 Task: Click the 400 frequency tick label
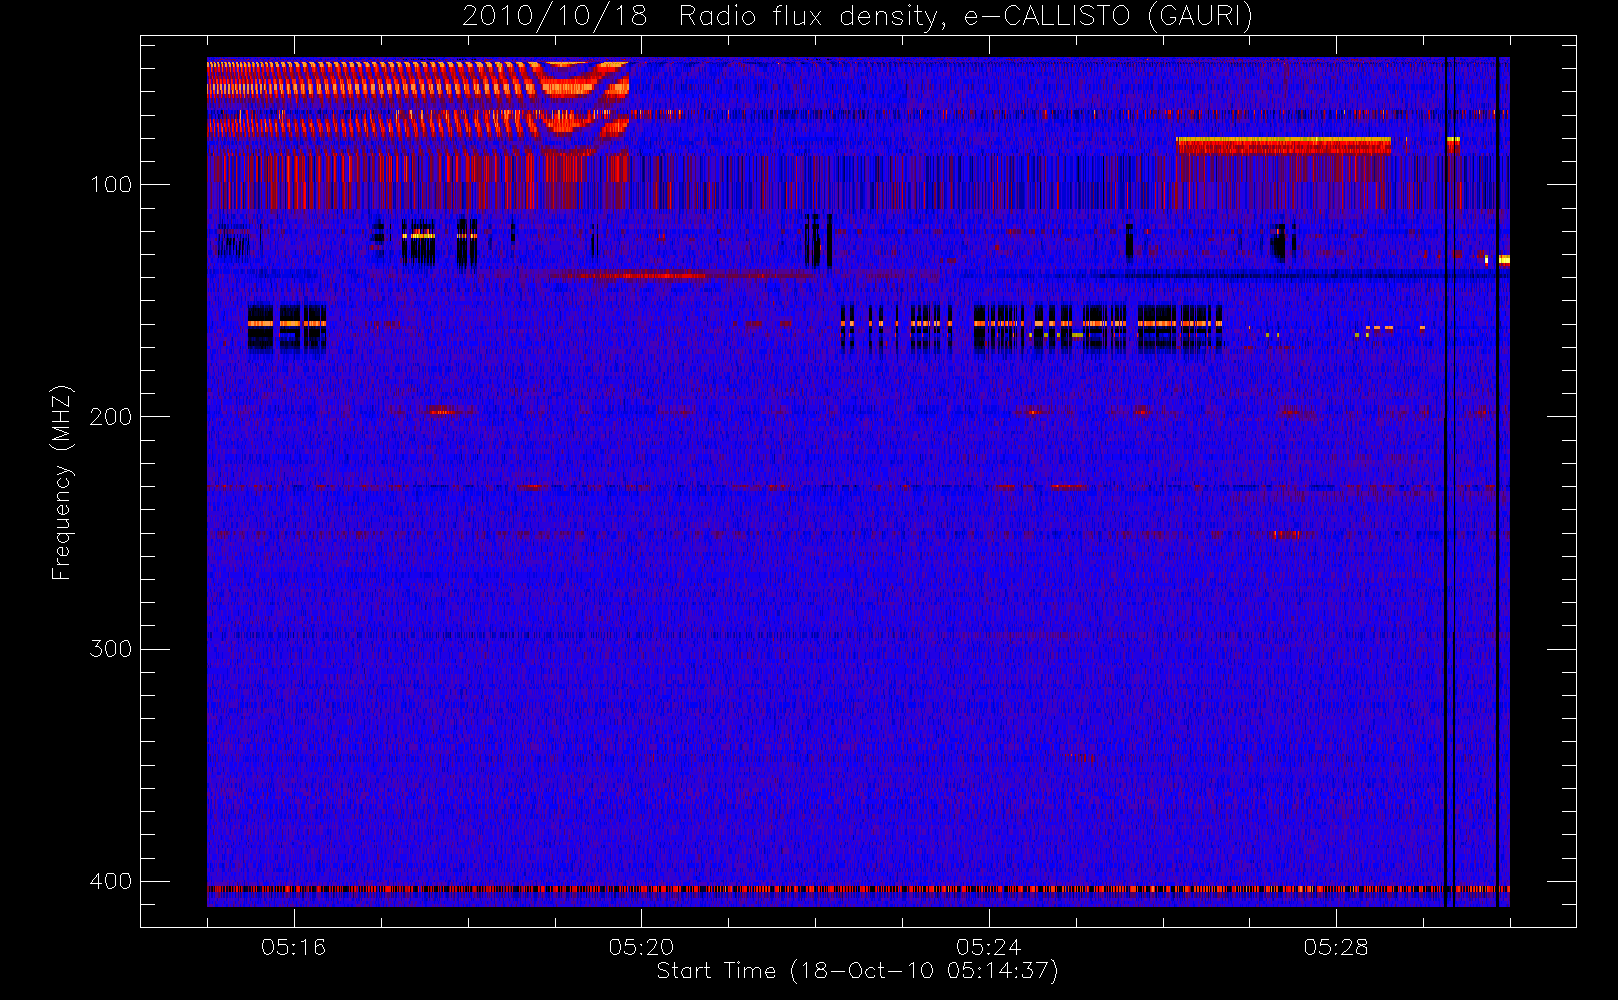coord(110,881)
